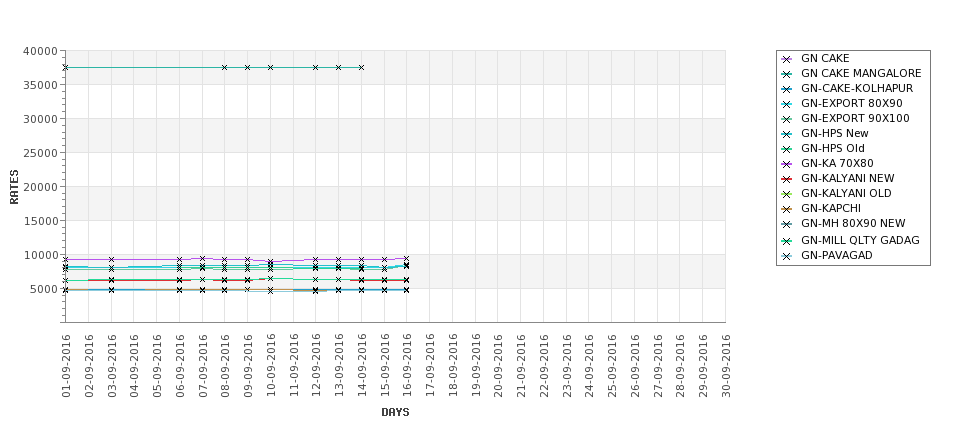
Task: Select the GN-HPS New legend label
Action: (834, 134)
